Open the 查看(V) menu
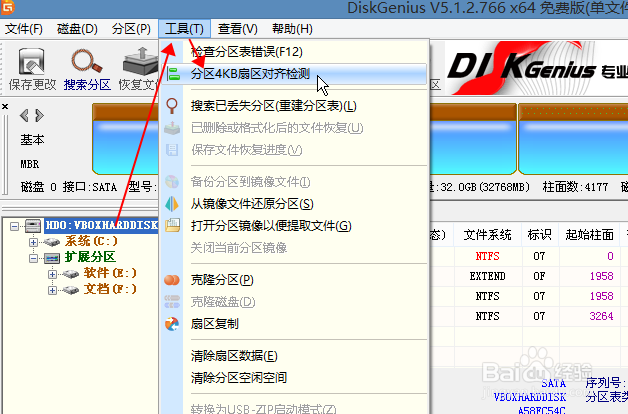The image size is (628, 414). [238, 29]
